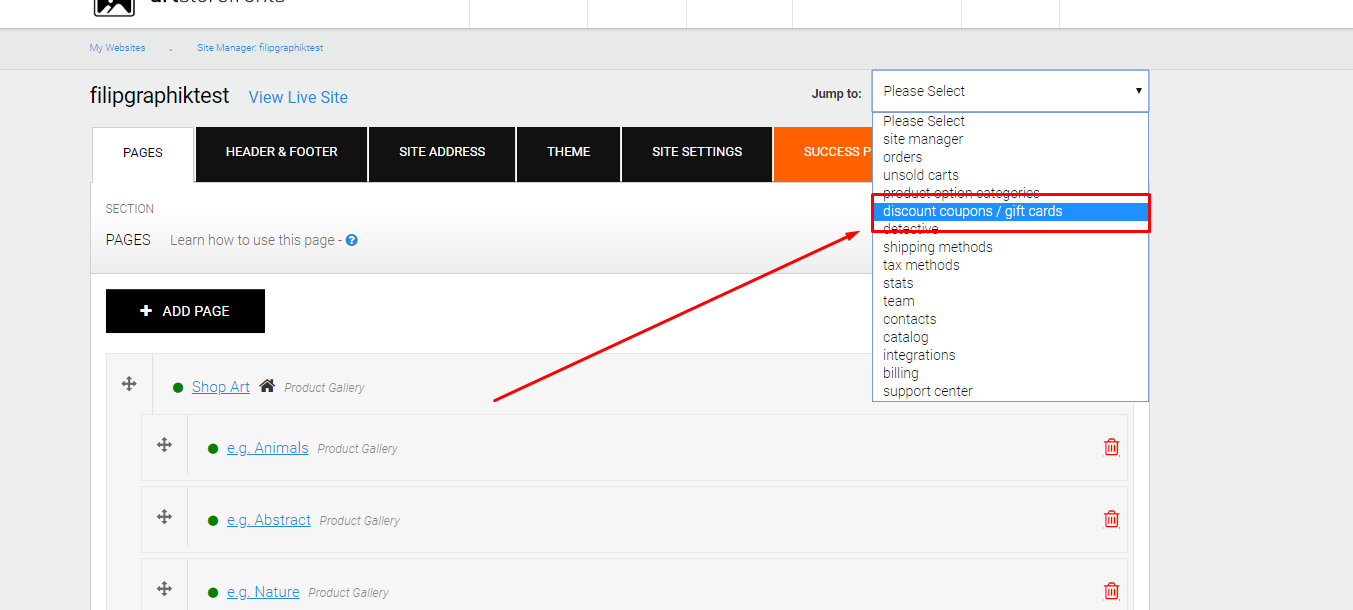Open the Jump to dropdown
This screenshot has height=610, width=1353.
[1010, 91]
